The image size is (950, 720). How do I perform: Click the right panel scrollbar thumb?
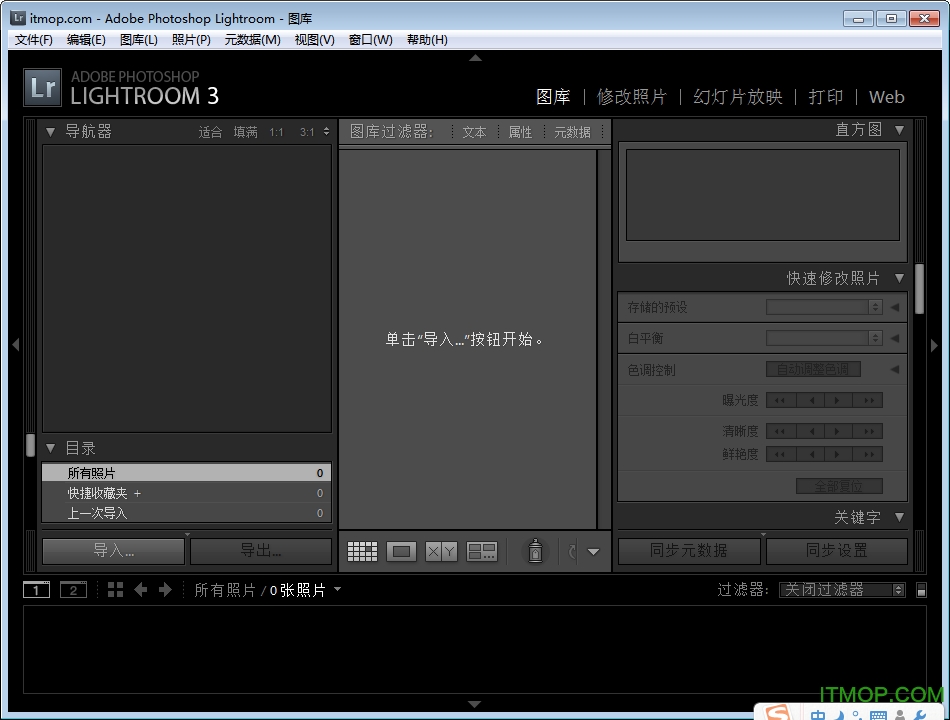pos(920,289)
